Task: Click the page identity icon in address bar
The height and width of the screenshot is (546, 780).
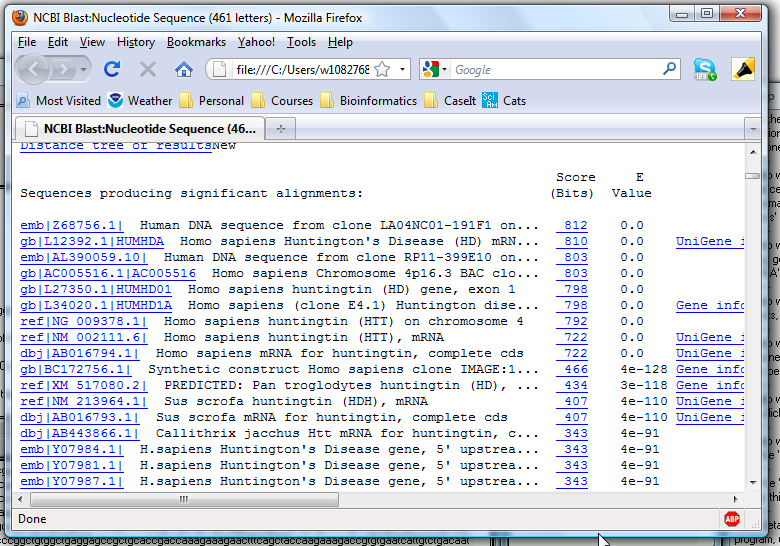Action: (x=219, y=69)
